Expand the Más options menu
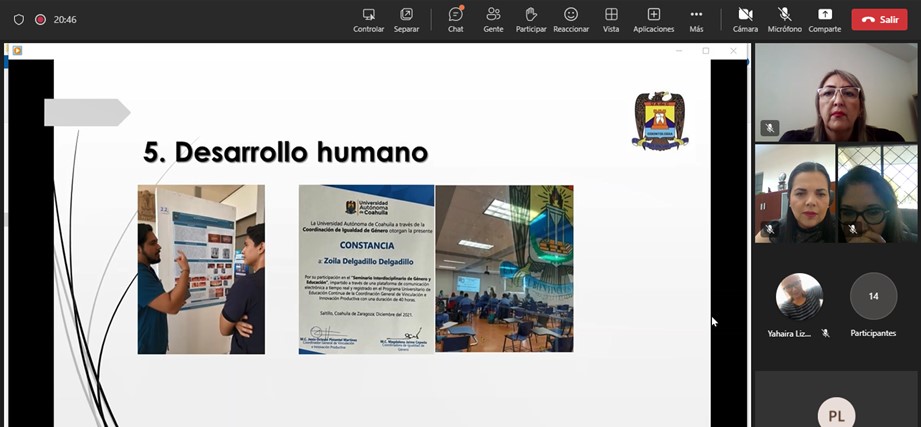This screenshot has height=427, width=921. coord(696,18)
